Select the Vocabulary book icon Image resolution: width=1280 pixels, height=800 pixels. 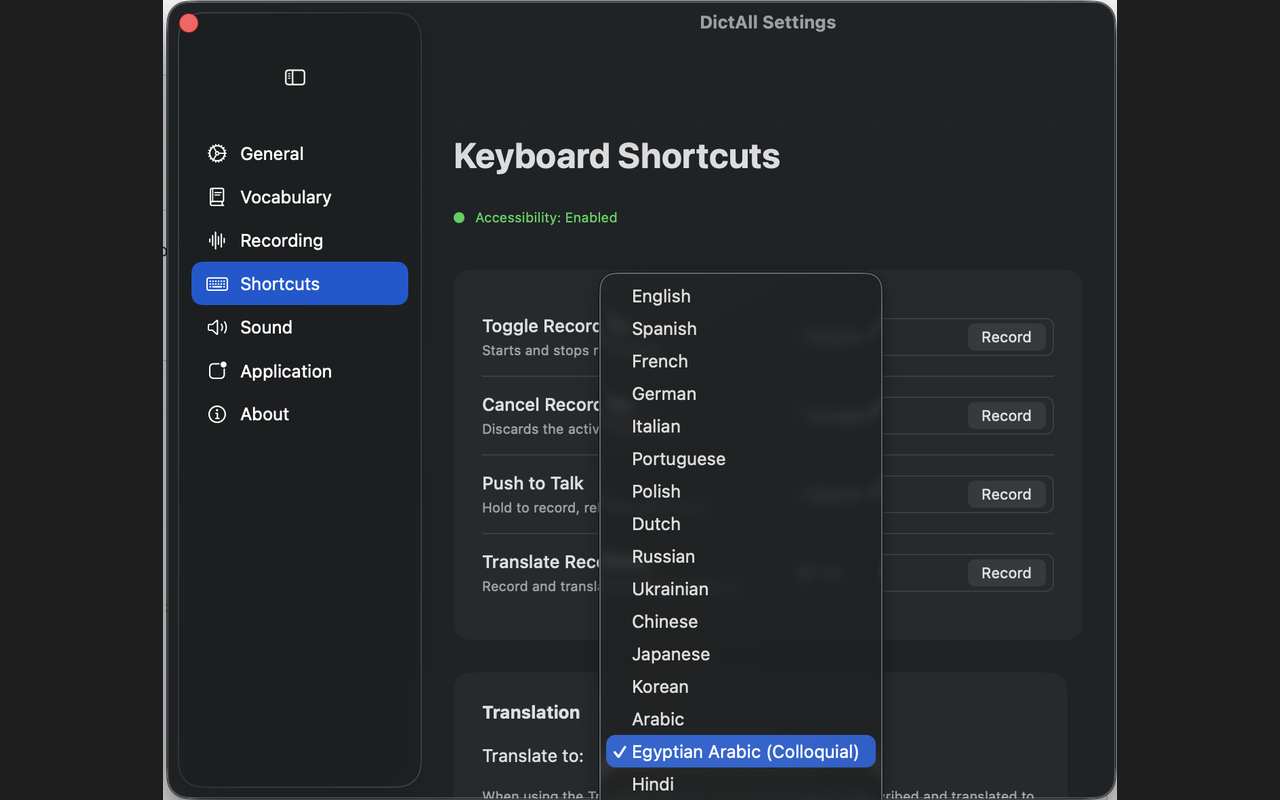(x=217, y=197)
